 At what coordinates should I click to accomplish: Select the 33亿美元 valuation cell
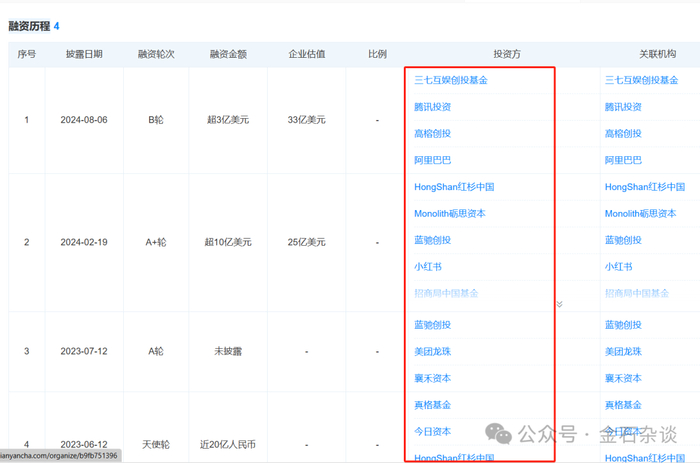coord(307,120)
